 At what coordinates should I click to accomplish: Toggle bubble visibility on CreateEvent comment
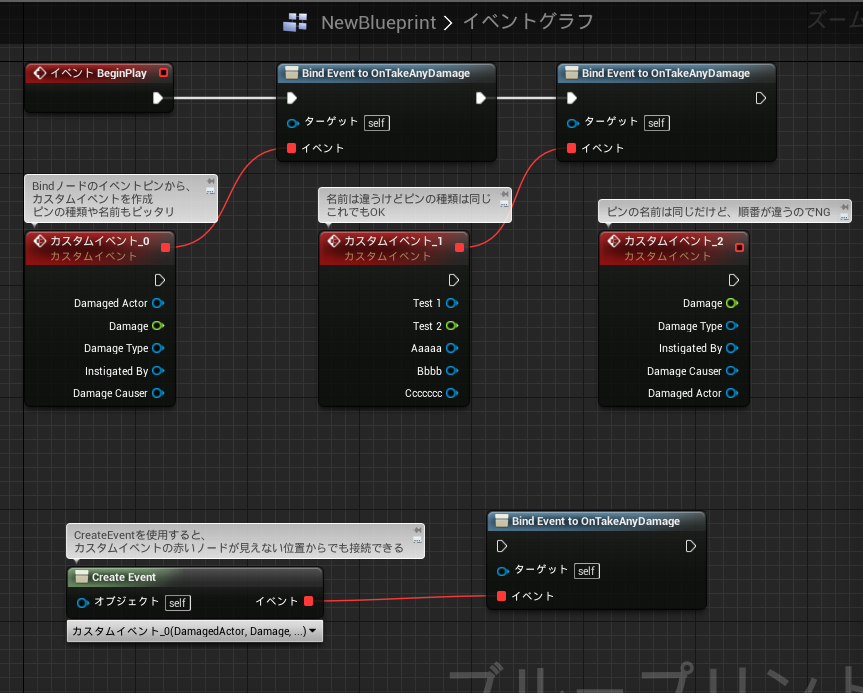point(417,540)
